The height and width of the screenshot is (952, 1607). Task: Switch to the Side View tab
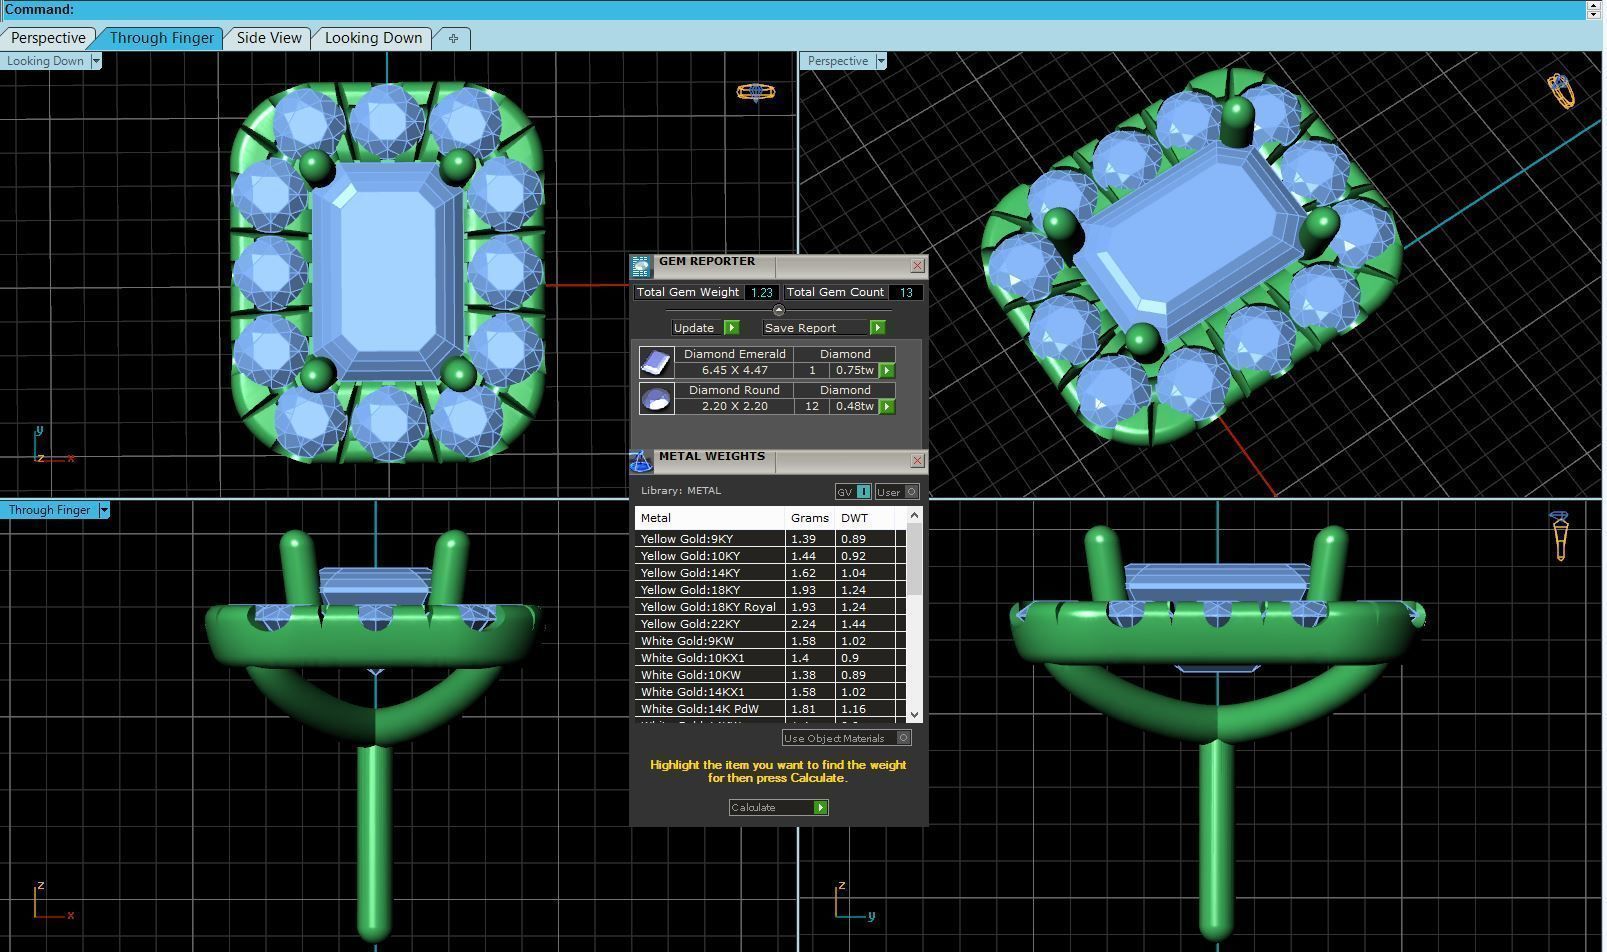tap(269, 38)
